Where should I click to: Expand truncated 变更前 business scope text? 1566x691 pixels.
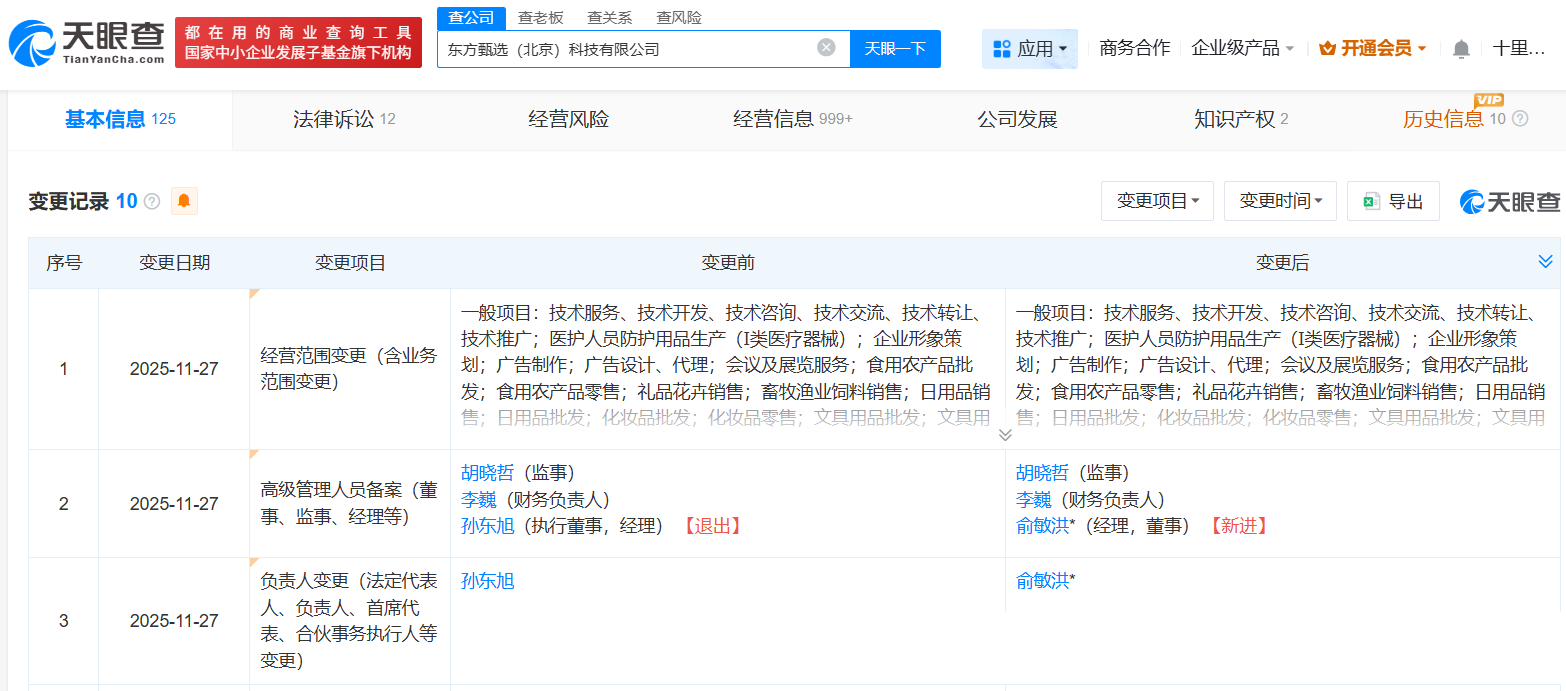coord(1005,434)
